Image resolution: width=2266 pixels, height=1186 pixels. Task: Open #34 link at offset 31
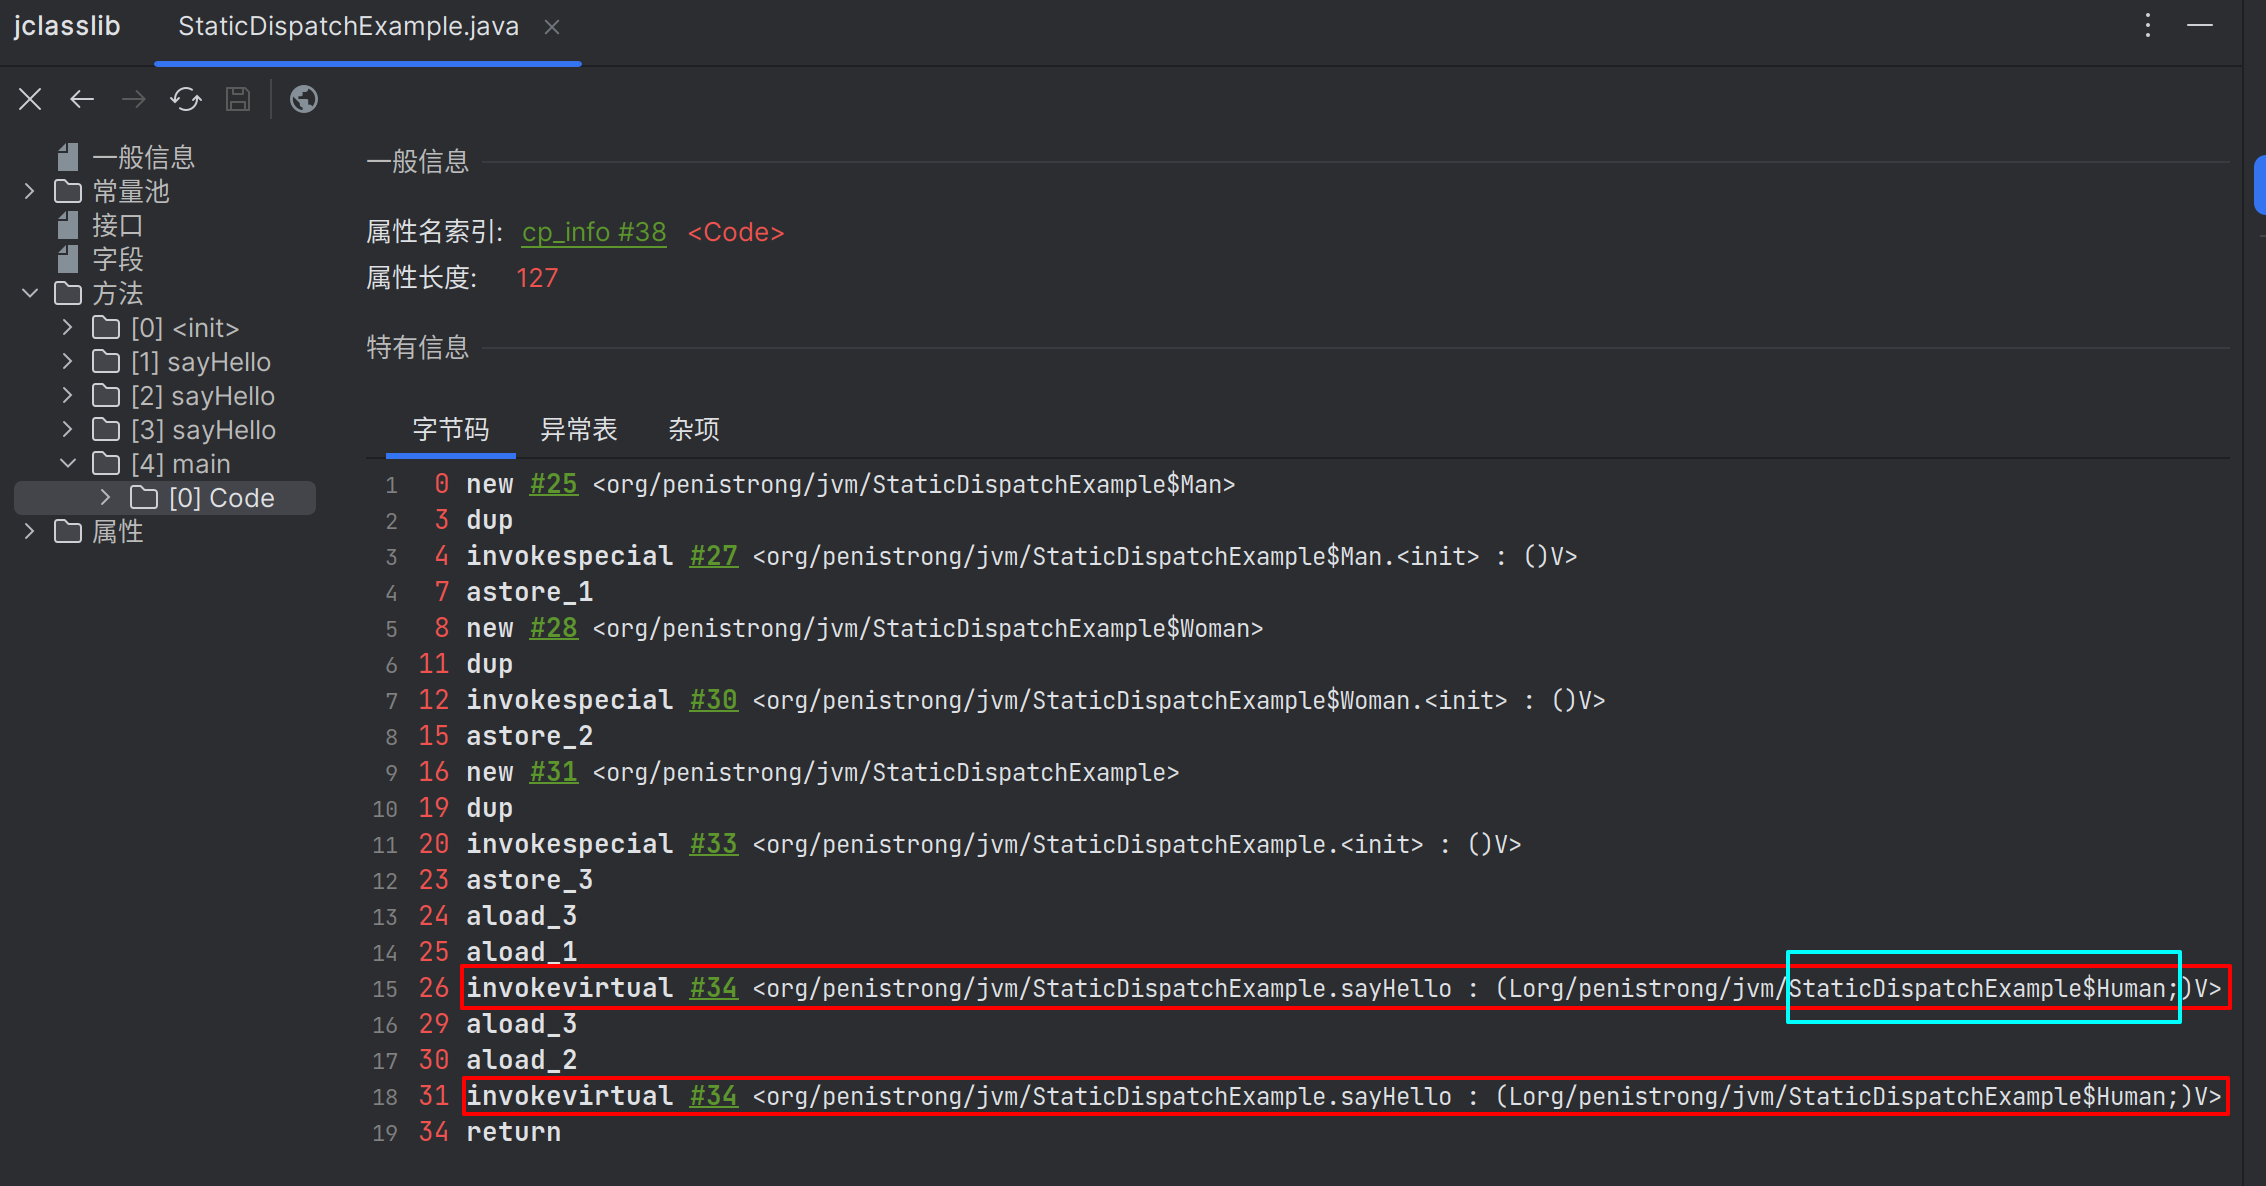pyautogui.click(x=713, y=1096)
